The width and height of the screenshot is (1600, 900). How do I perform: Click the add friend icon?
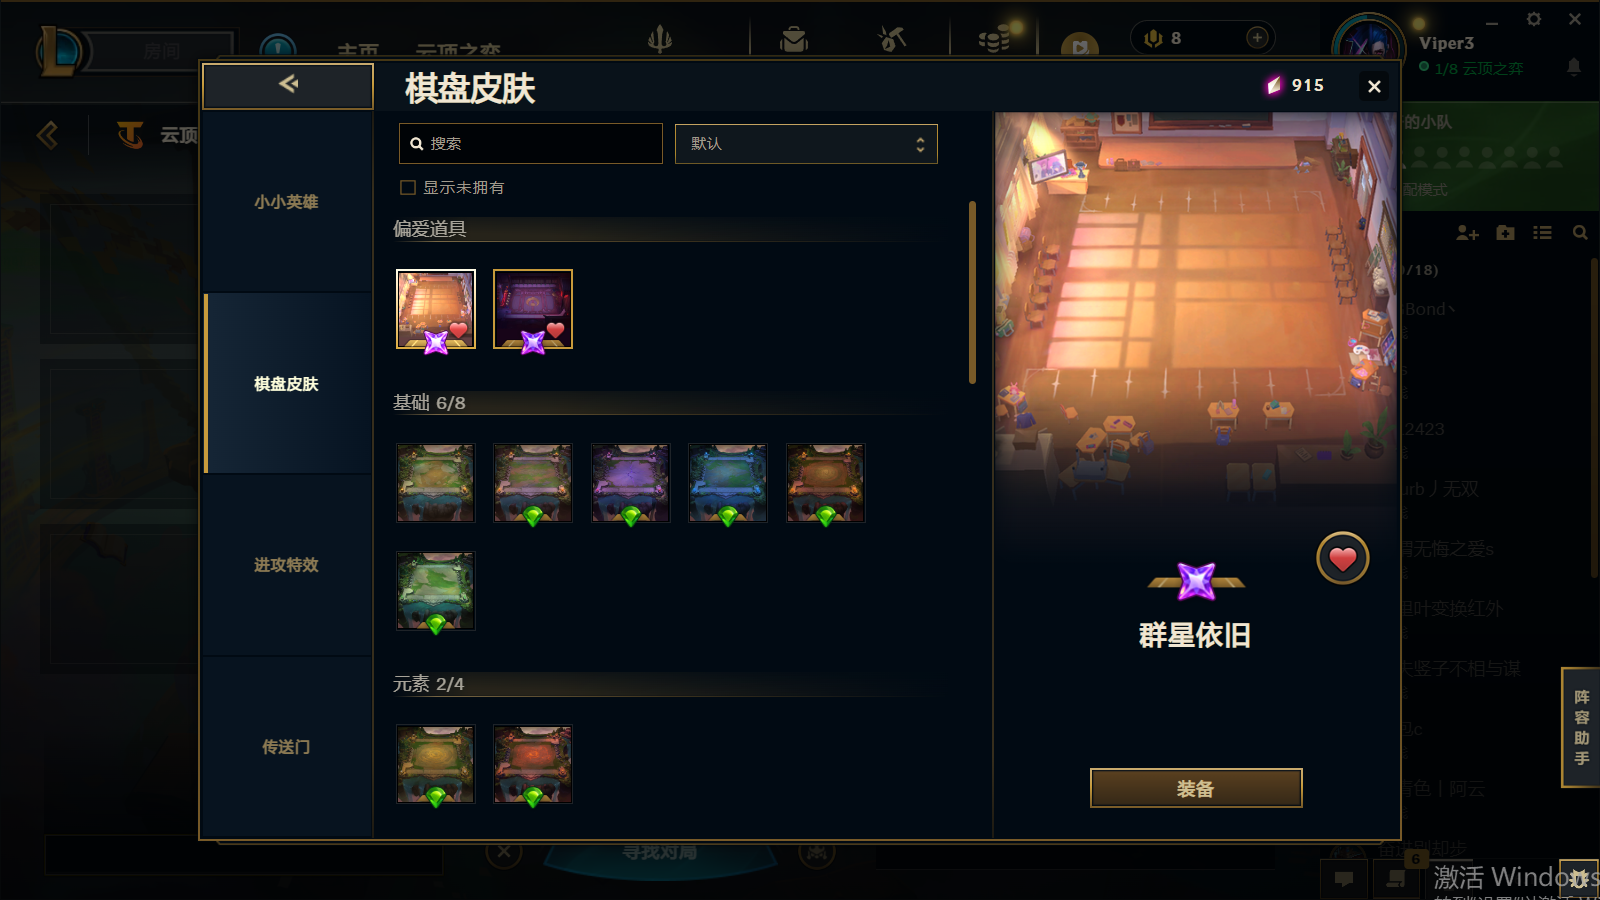(1467, 233)
